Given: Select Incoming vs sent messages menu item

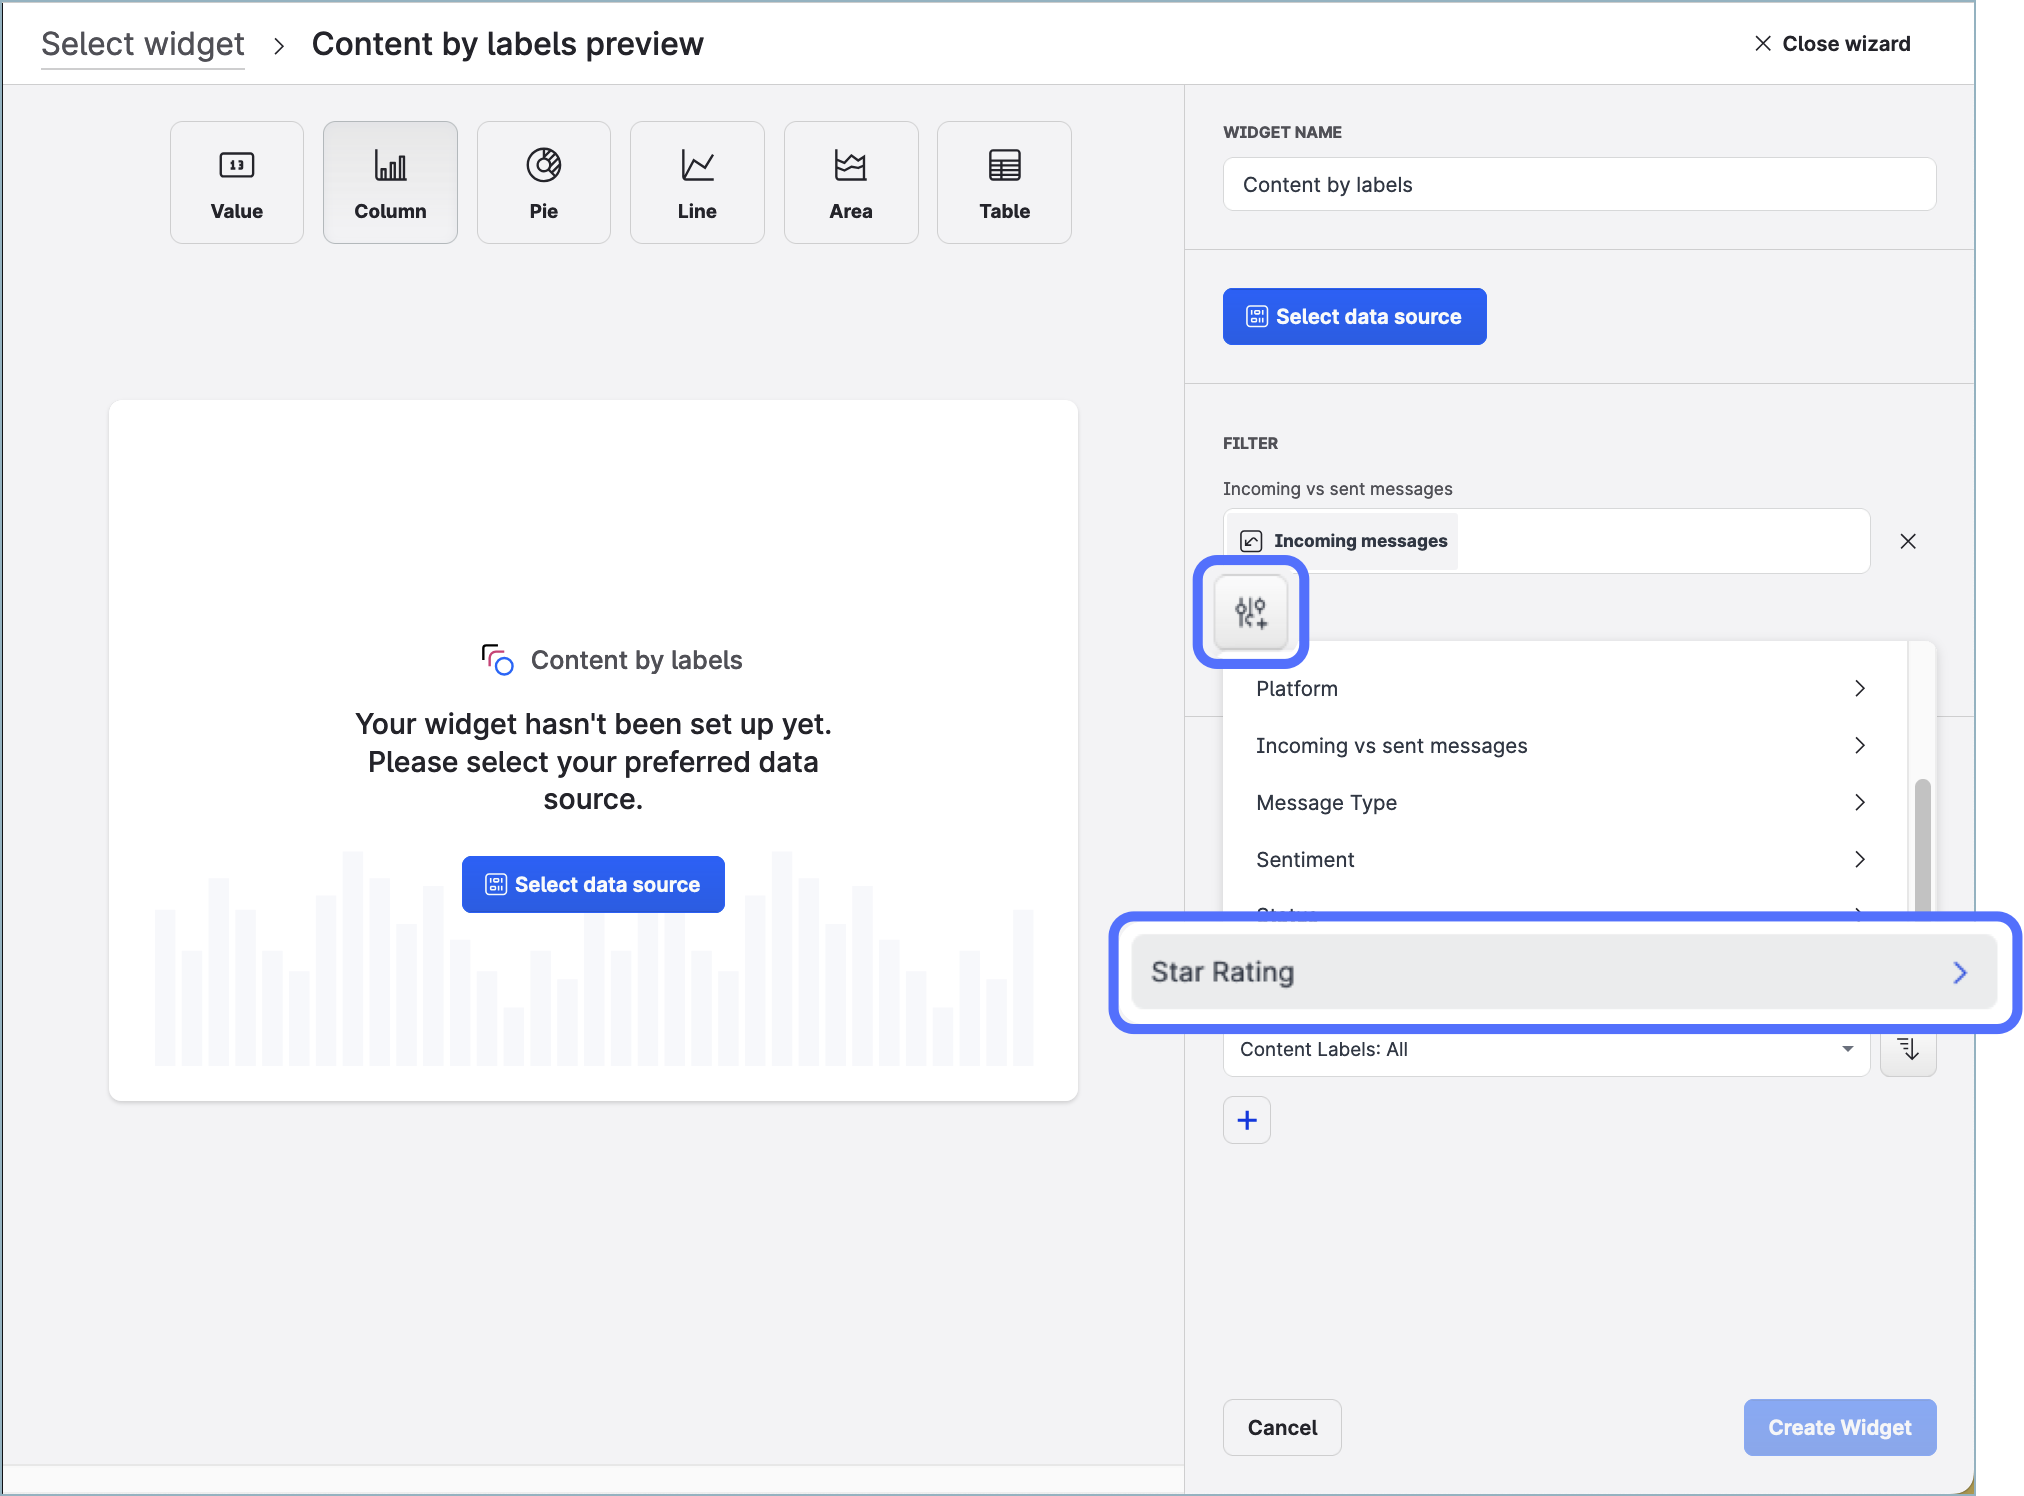Looking at the screenshot, I should coord(1558,745).
